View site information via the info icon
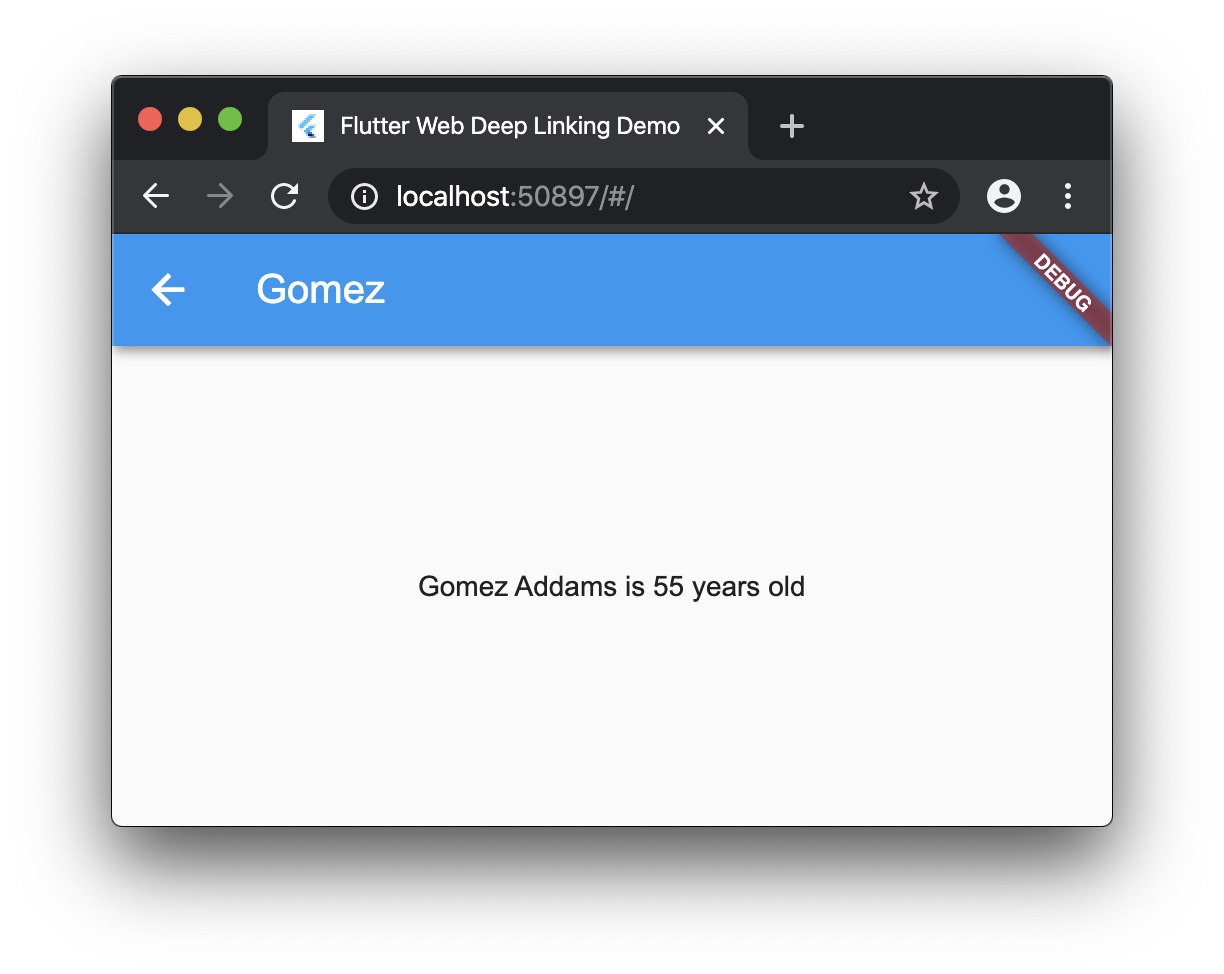1224x974 pixels. [x=364, y=197]
